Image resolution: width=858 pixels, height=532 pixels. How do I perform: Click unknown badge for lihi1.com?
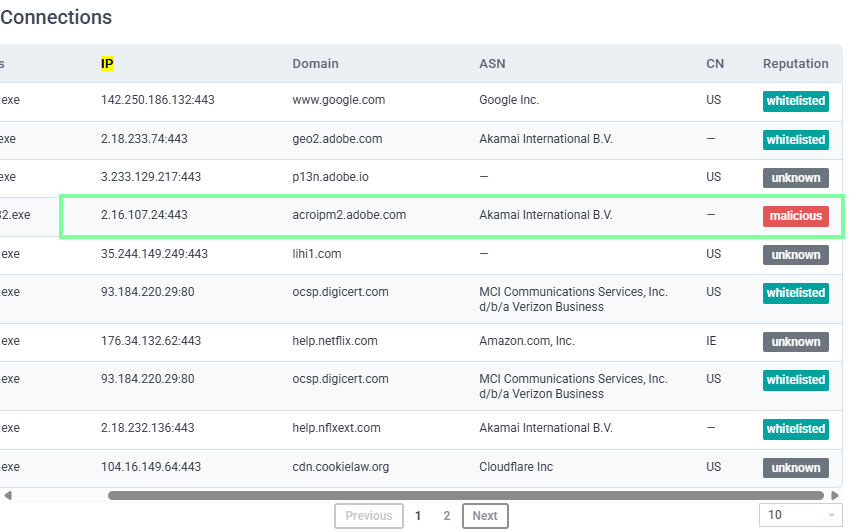point(796,255)
